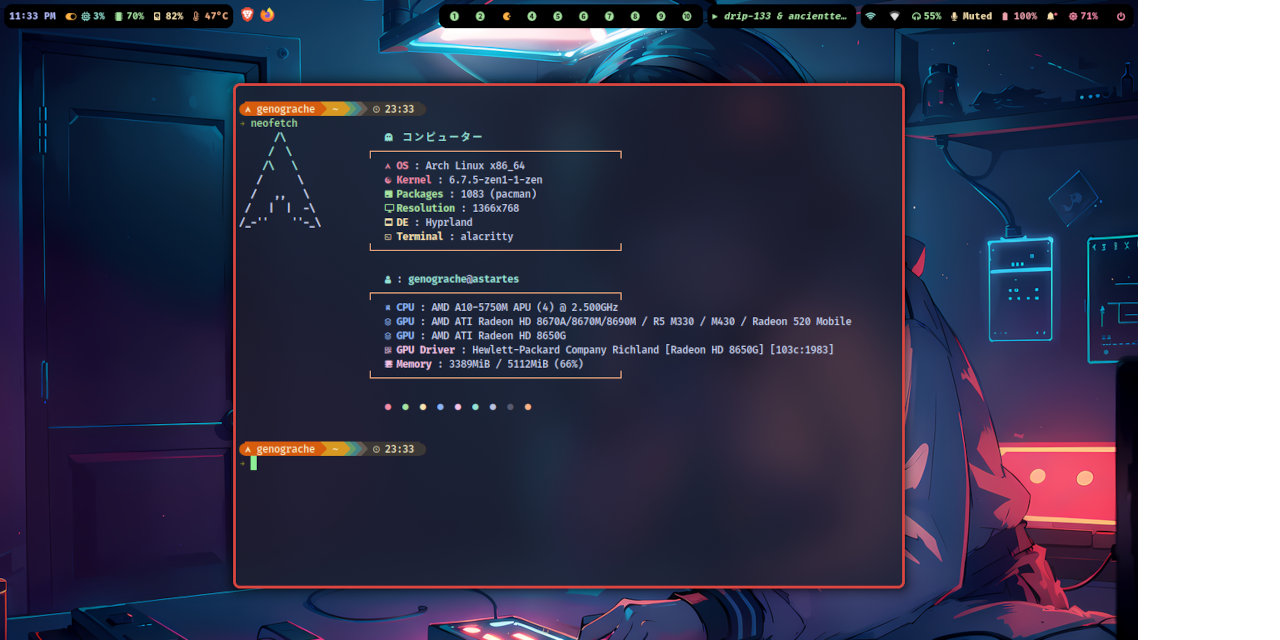1280x640 pixels.
Task: Focus the terminal prompt cursor
Action: 254,463
